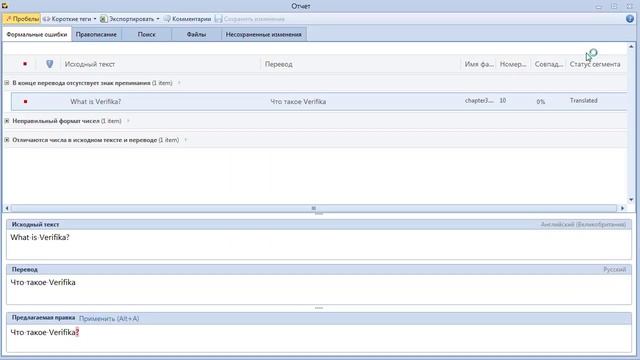This screenshot has width=640, height=360.
Task: Switch to the Формальные ошибки tab
Action: click(37, 35)
